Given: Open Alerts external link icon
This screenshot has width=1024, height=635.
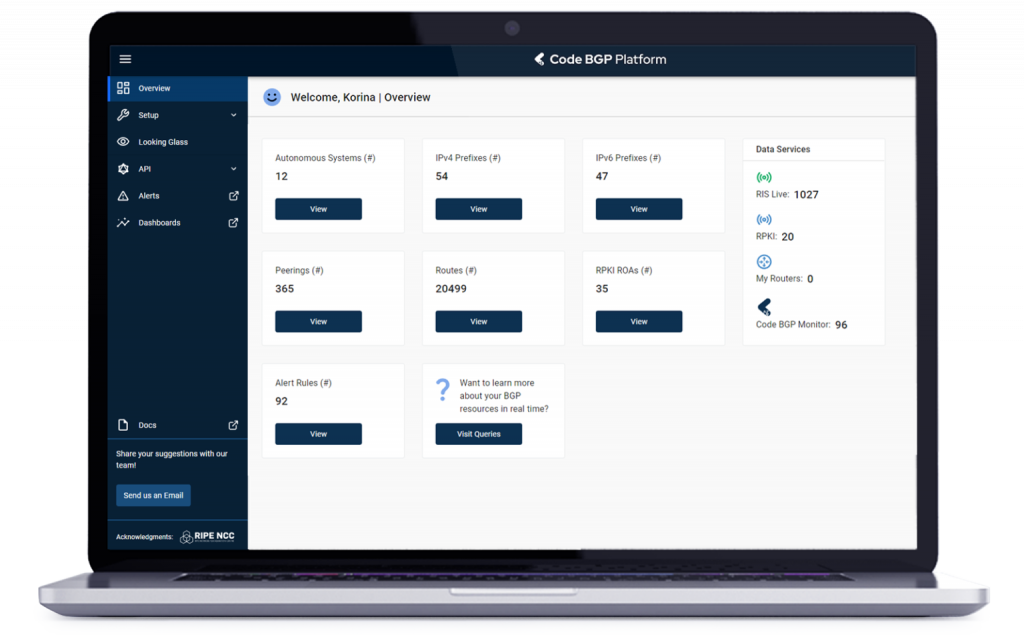Looking at the screenshot, I should coord(233,196).
